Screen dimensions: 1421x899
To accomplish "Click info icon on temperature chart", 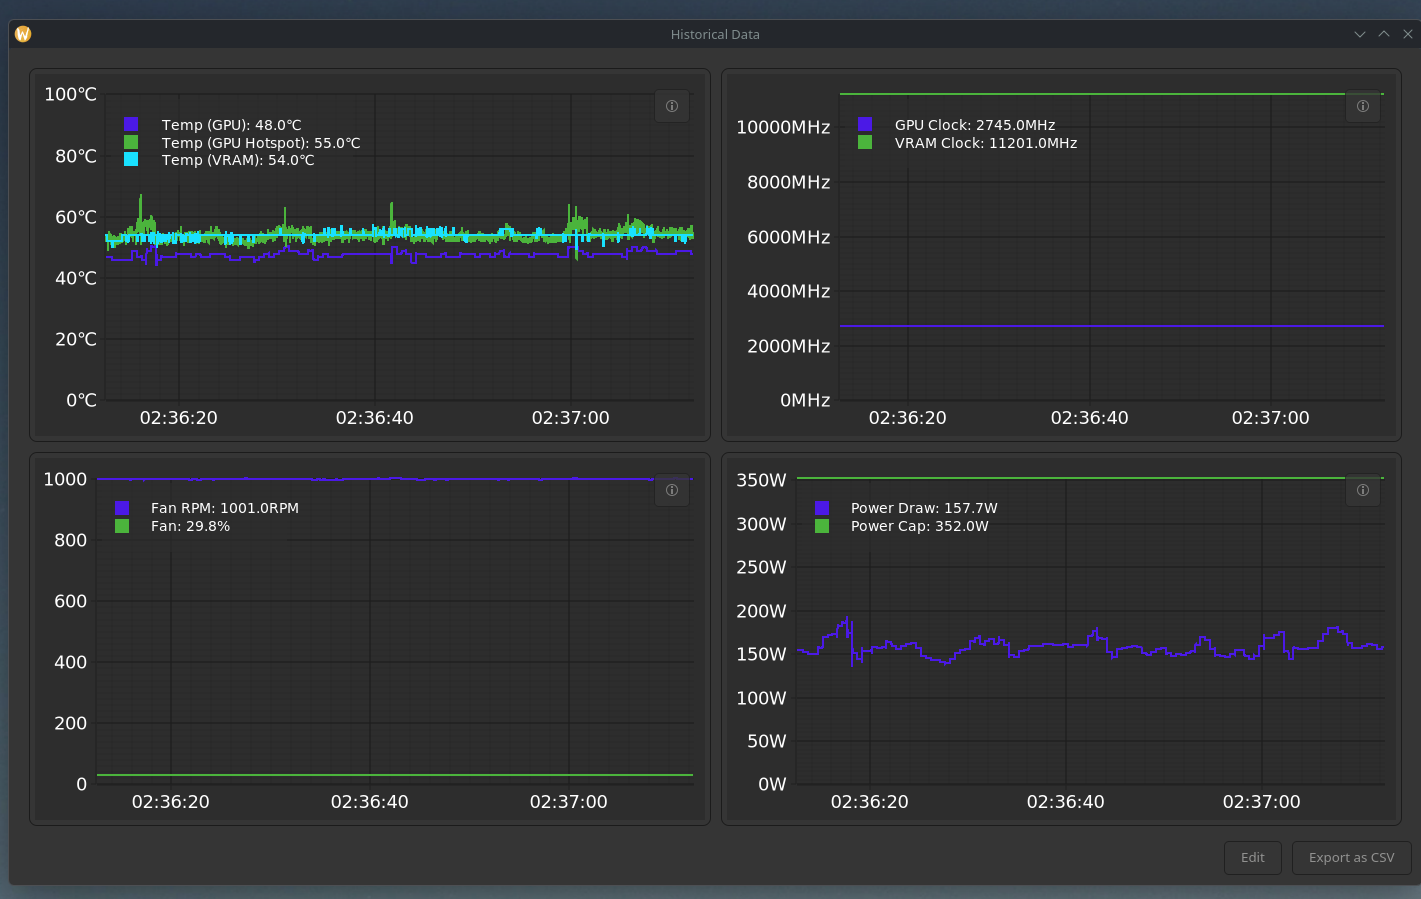I will click(672, 106).
